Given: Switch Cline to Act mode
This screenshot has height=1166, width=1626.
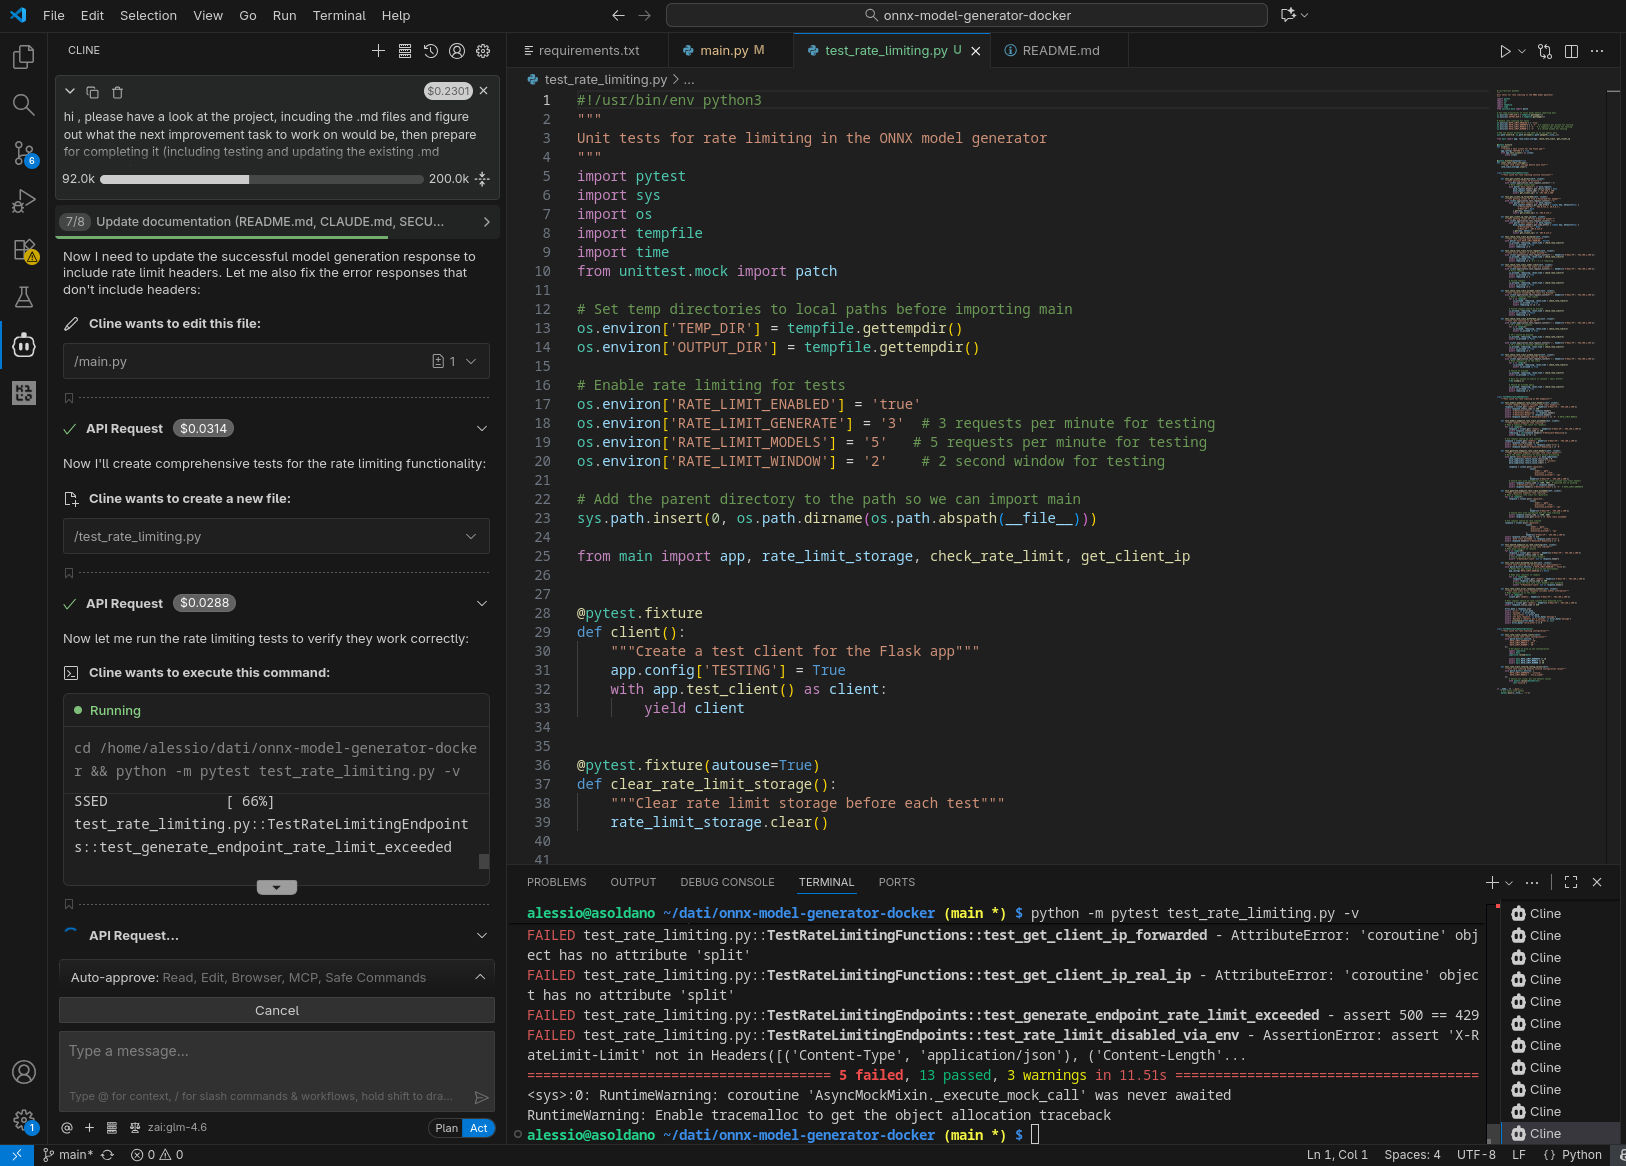Looking at the screenshot, I should pos(479,1128).
